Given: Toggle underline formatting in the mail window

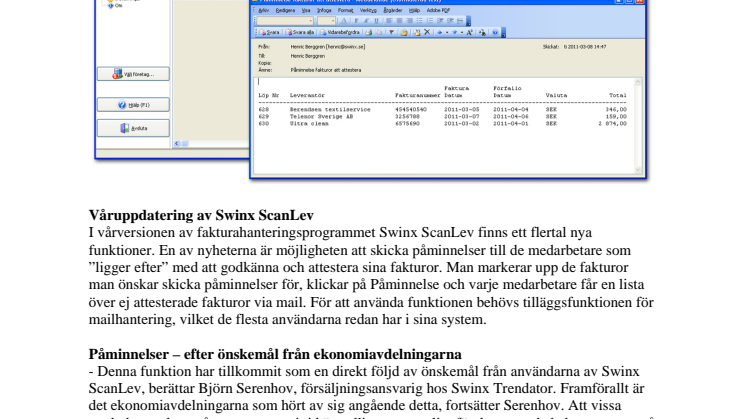Looking at the screenshot, I should point(376,21).
